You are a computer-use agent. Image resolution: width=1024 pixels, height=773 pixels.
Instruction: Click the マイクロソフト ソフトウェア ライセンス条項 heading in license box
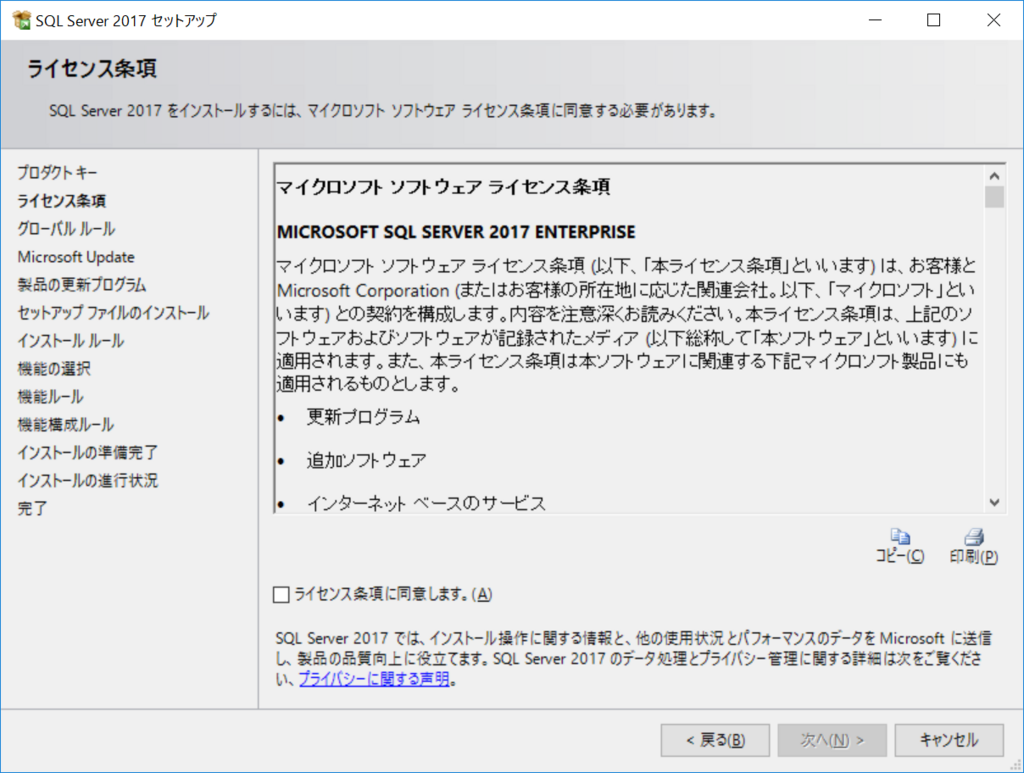click(443, 187)
